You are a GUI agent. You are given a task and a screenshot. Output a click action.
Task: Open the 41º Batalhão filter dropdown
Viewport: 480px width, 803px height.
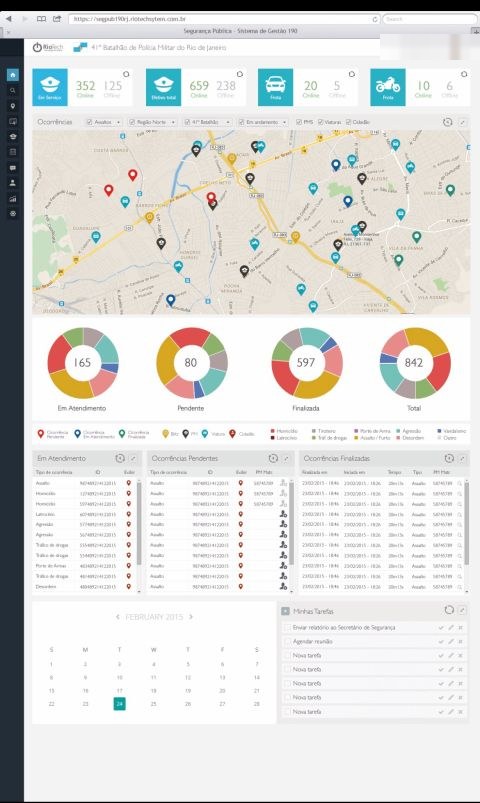pos(206,122)
